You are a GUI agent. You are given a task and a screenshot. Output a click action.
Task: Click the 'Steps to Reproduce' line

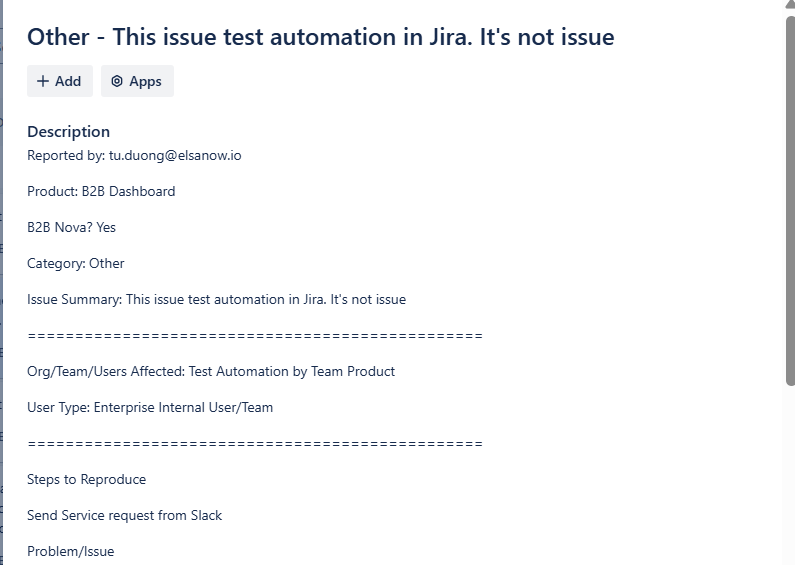click(87, 479)
